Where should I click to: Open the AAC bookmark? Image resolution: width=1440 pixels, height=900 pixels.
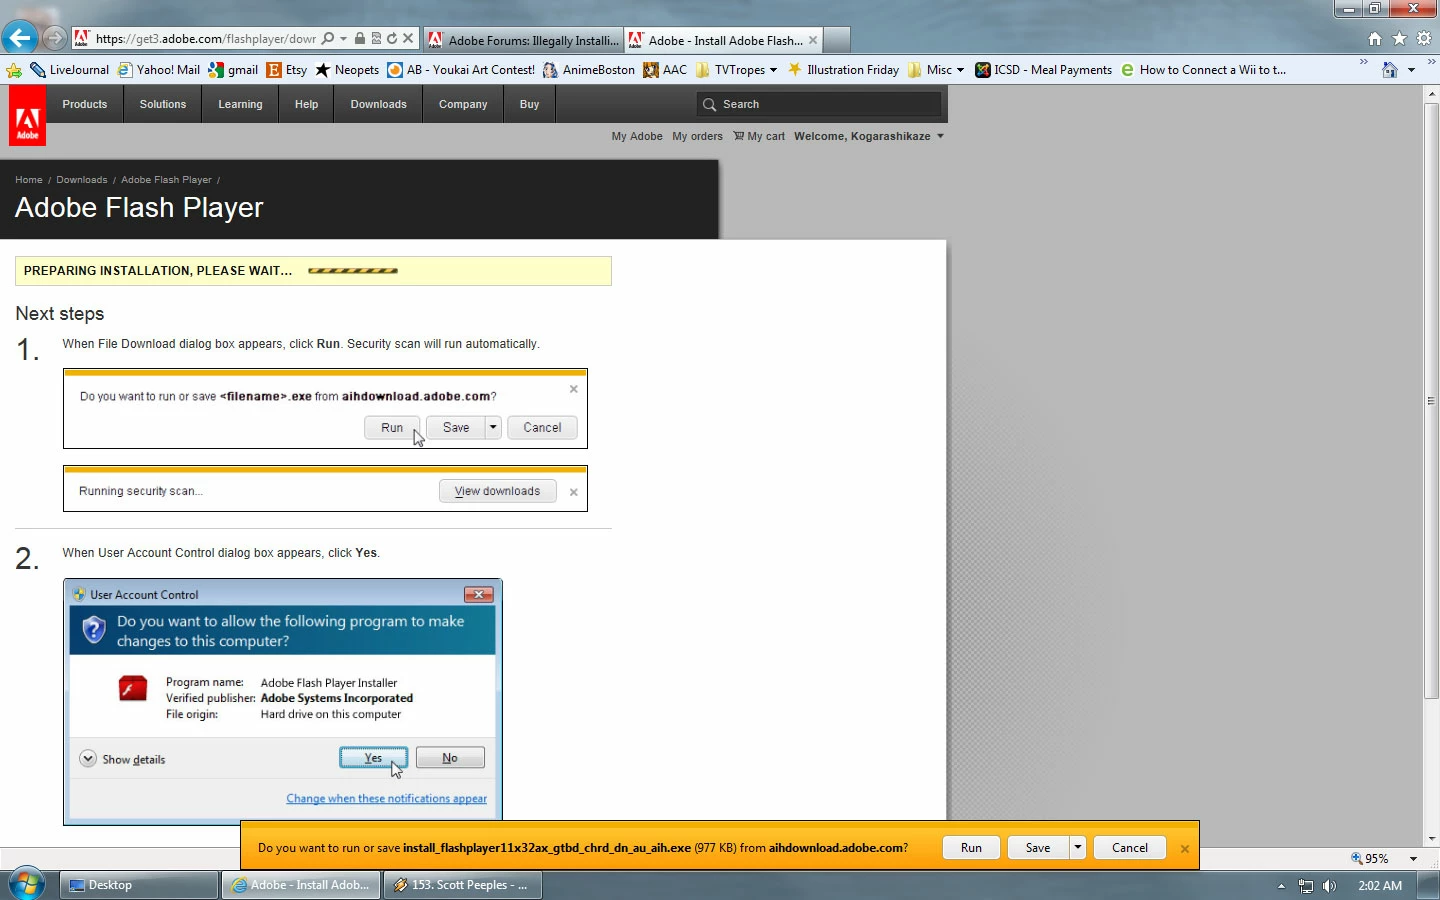tap(665, 70)
